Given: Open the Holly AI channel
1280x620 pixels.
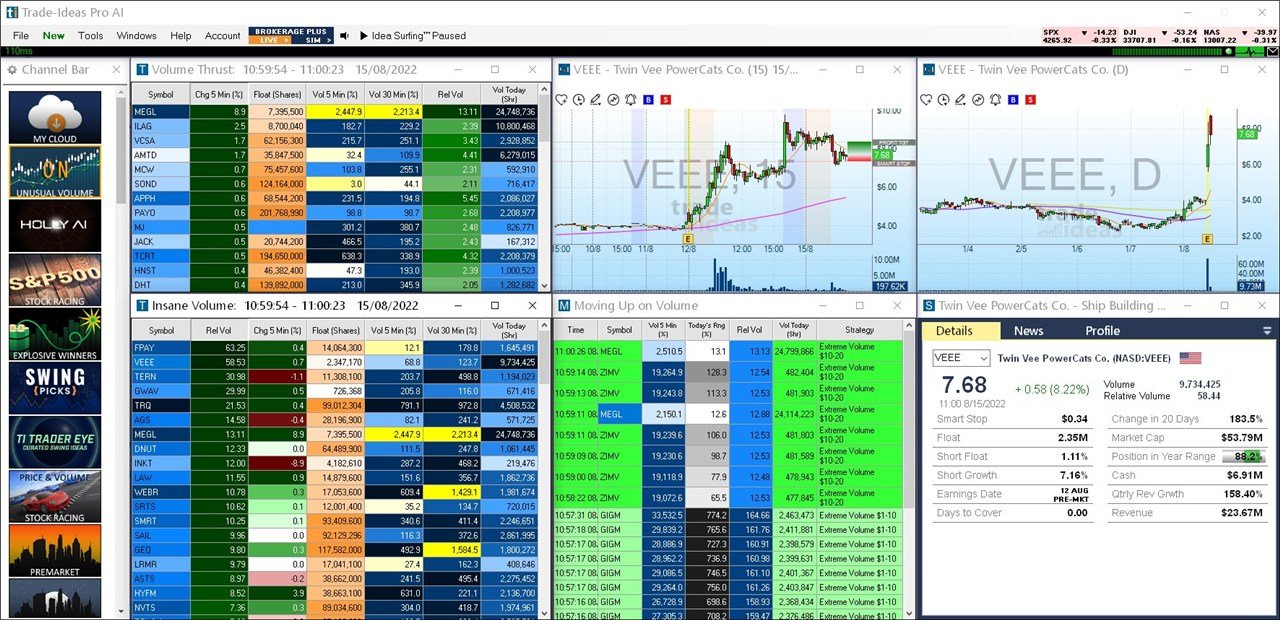Looking at the screenshot, I should pos(55,226).
